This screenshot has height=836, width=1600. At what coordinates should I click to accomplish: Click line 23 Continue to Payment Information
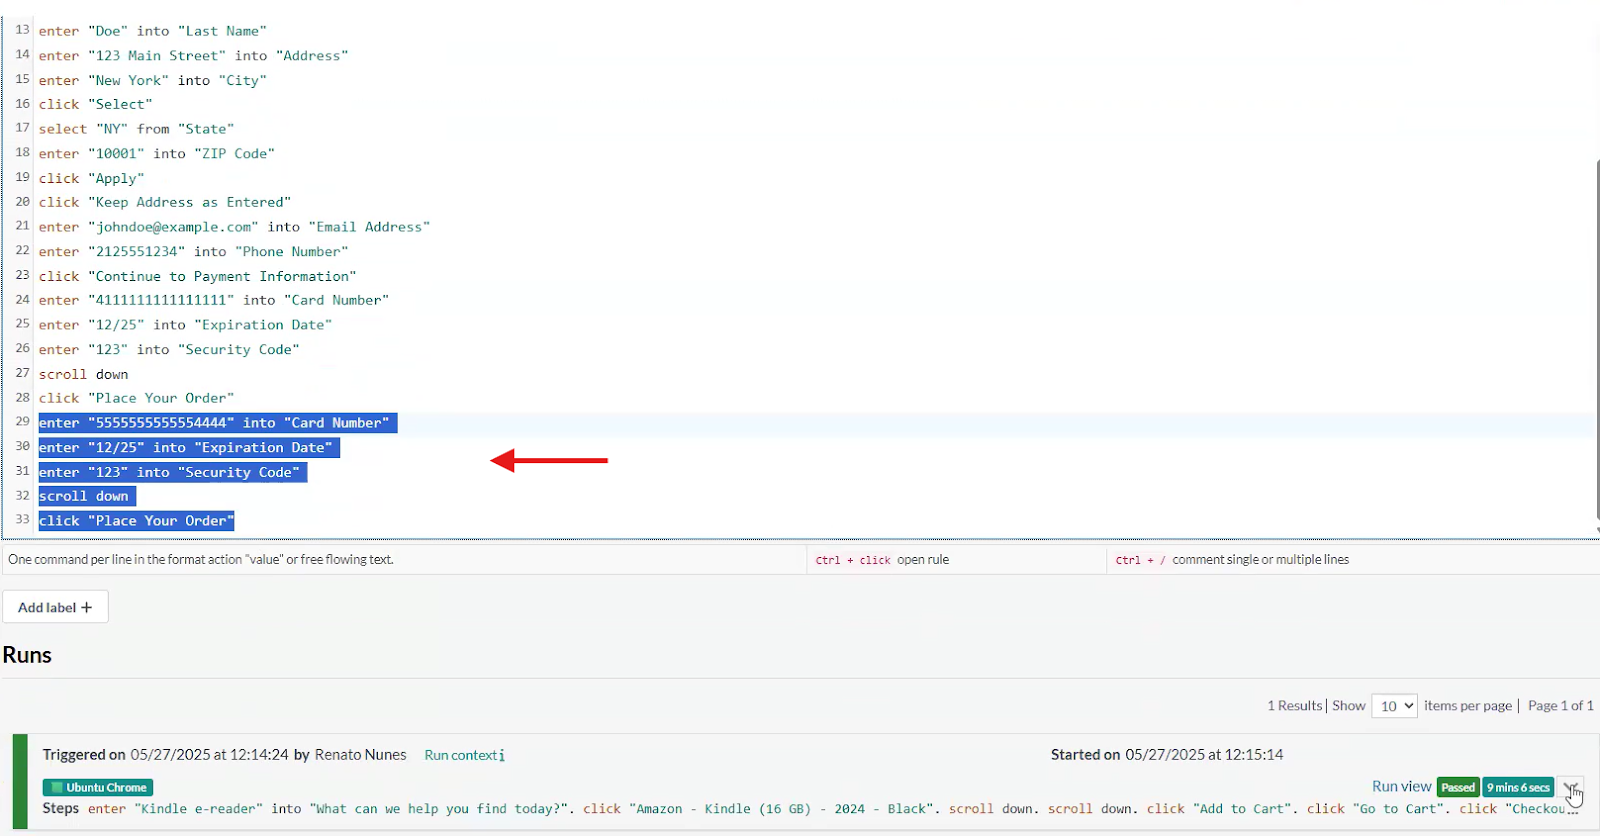click(x=197, y=276)
